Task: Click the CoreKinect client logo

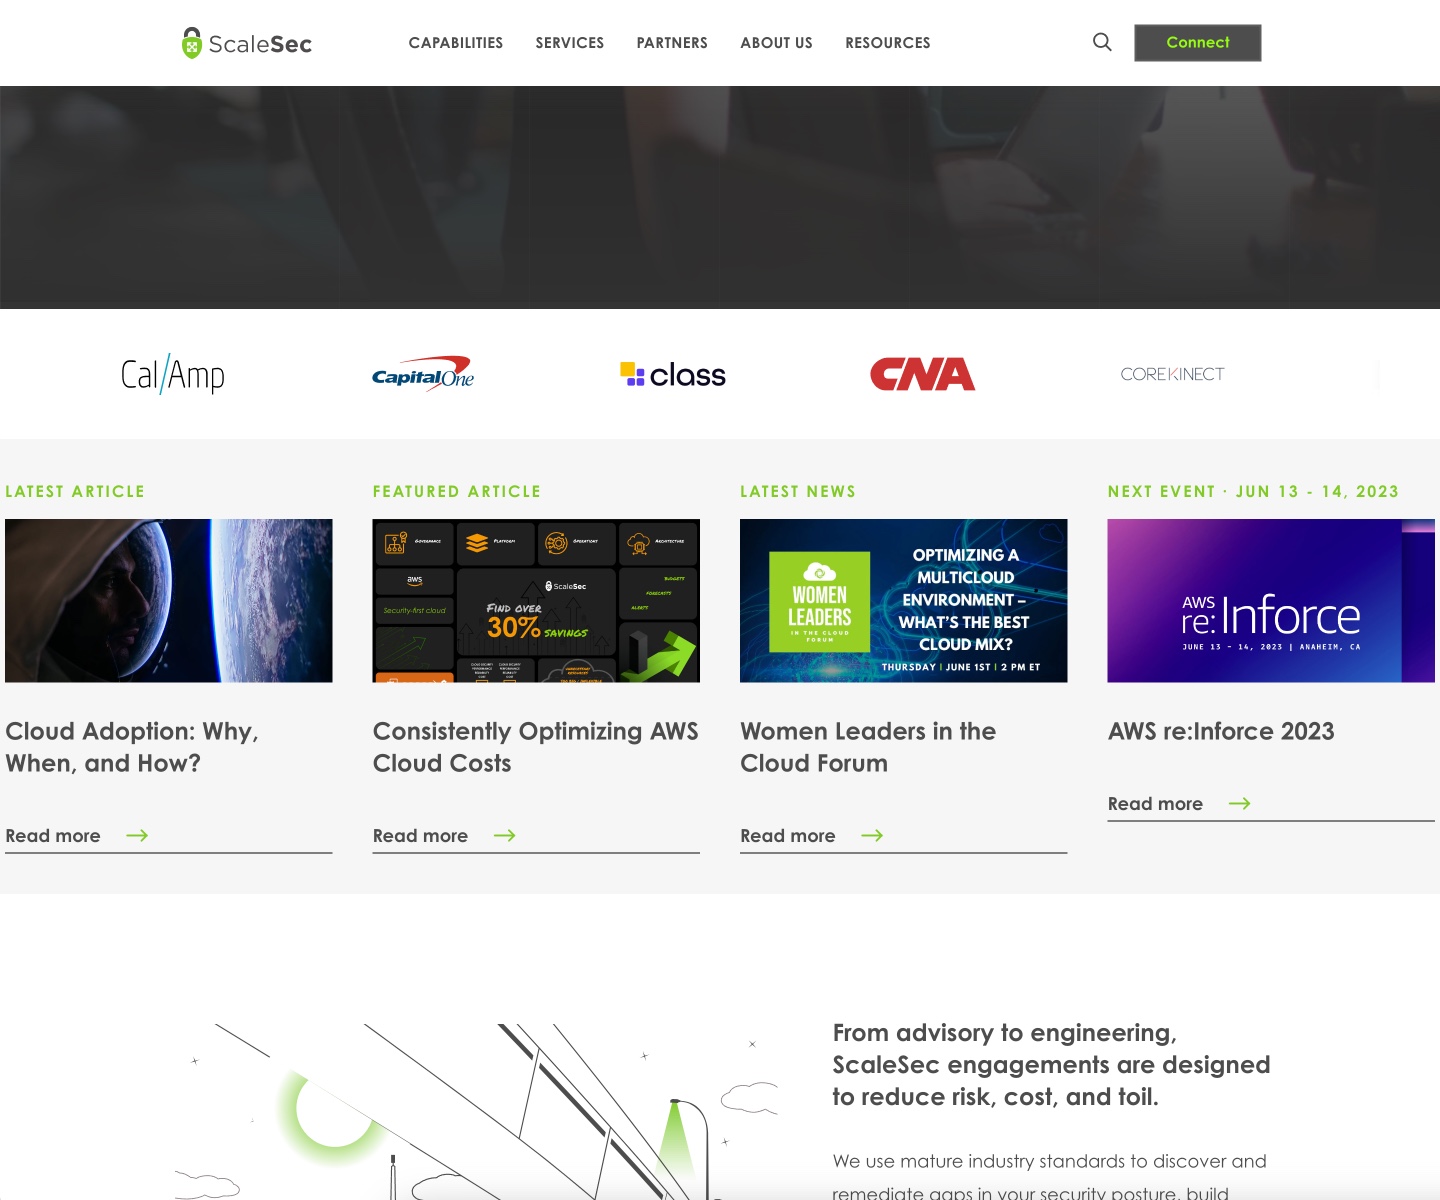Action: 1172,374
